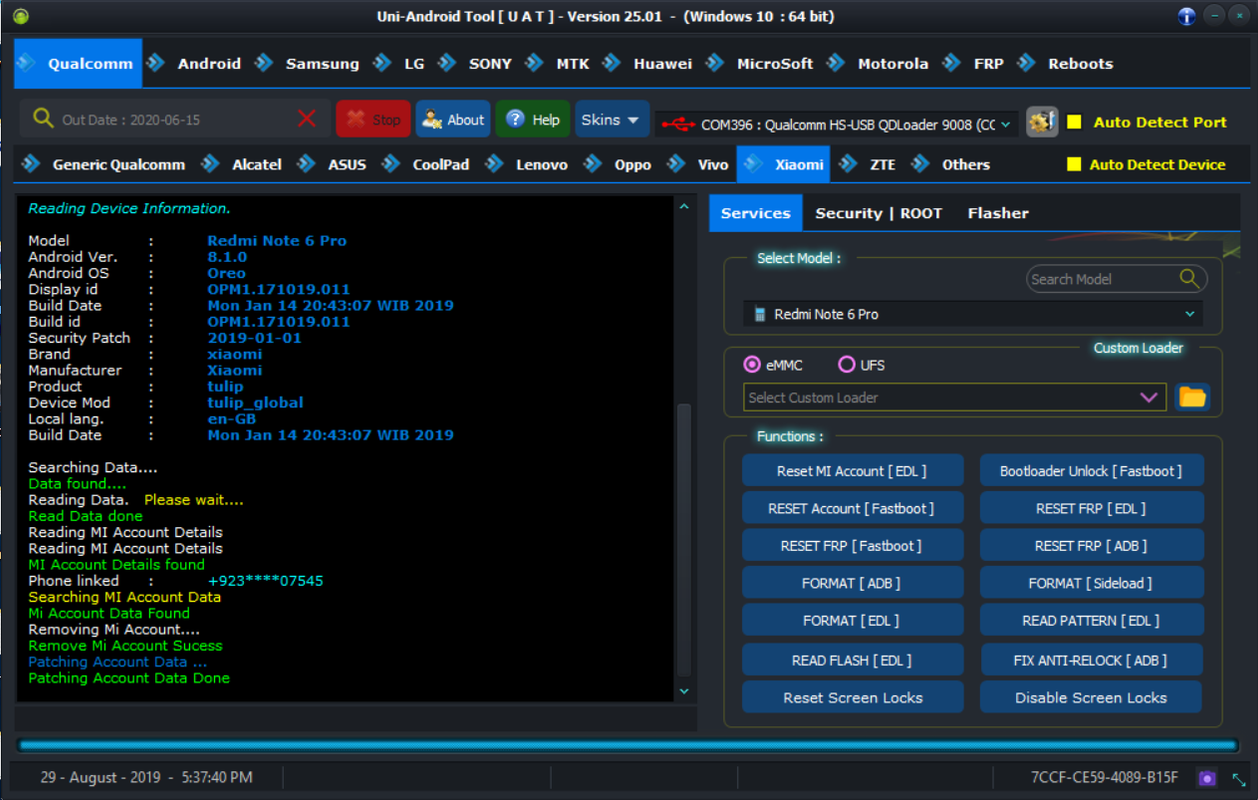
Task: Click the arrow icon before Android tab
Action: (x=155, y=63)
